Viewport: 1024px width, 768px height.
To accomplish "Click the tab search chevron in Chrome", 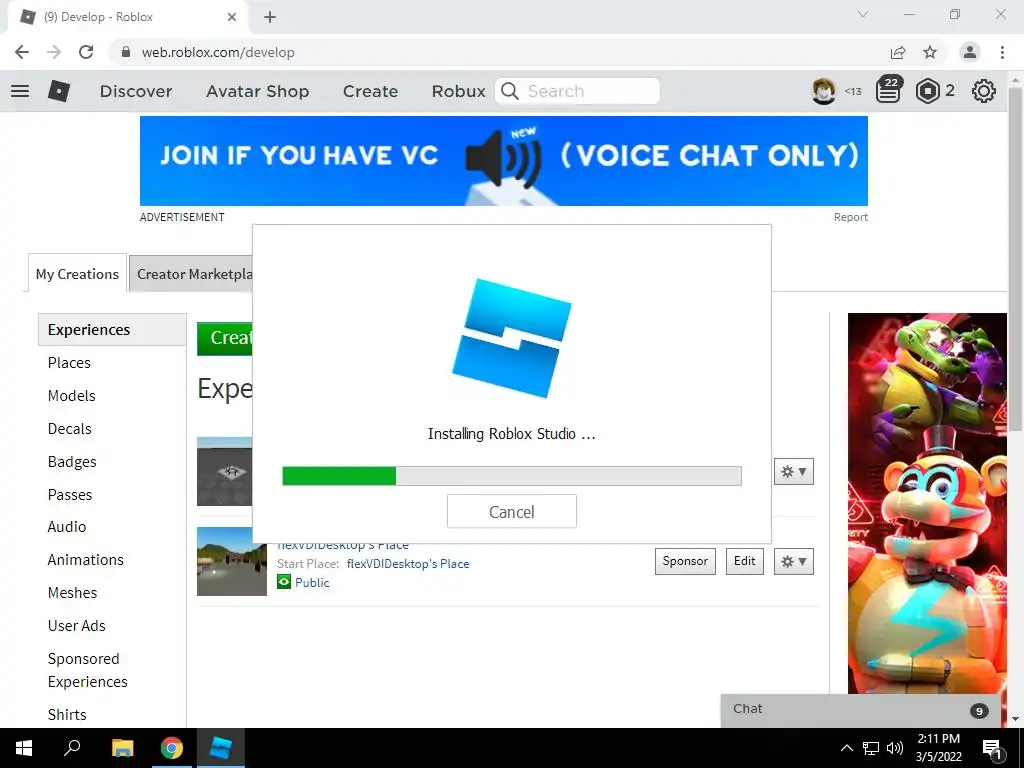I will [863, 14].
